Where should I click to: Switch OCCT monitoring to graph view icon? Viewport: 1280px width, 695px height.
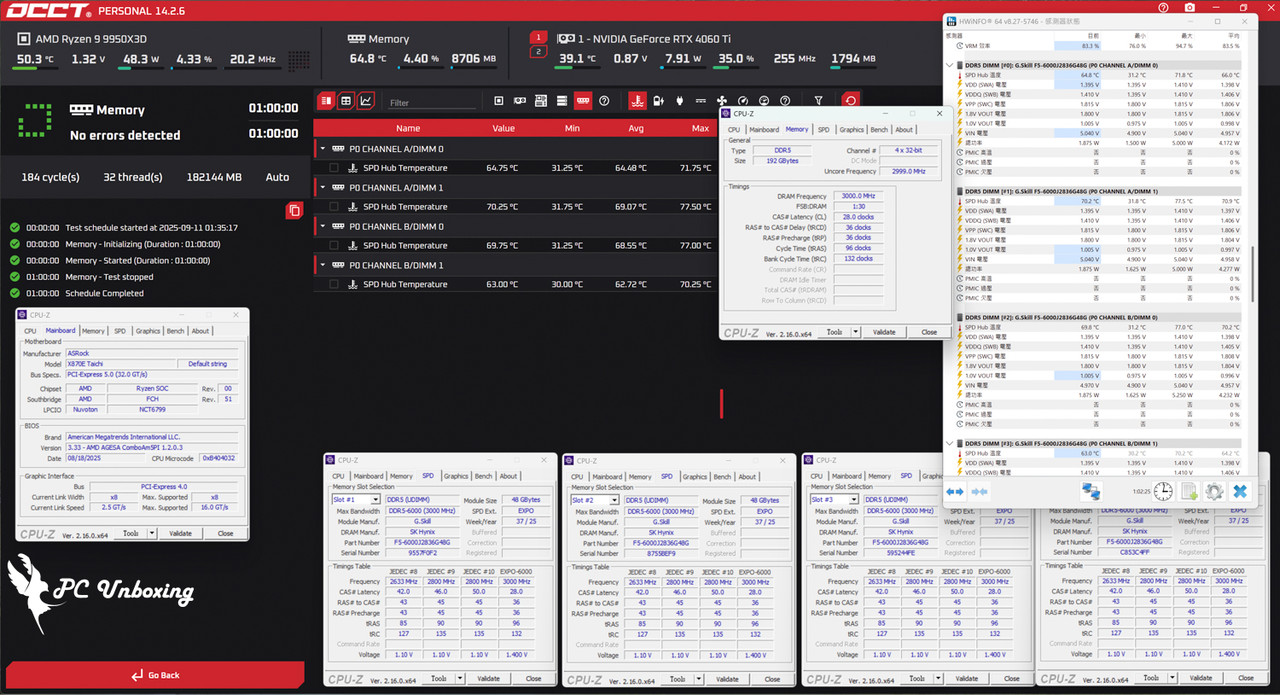click(366, 101)
